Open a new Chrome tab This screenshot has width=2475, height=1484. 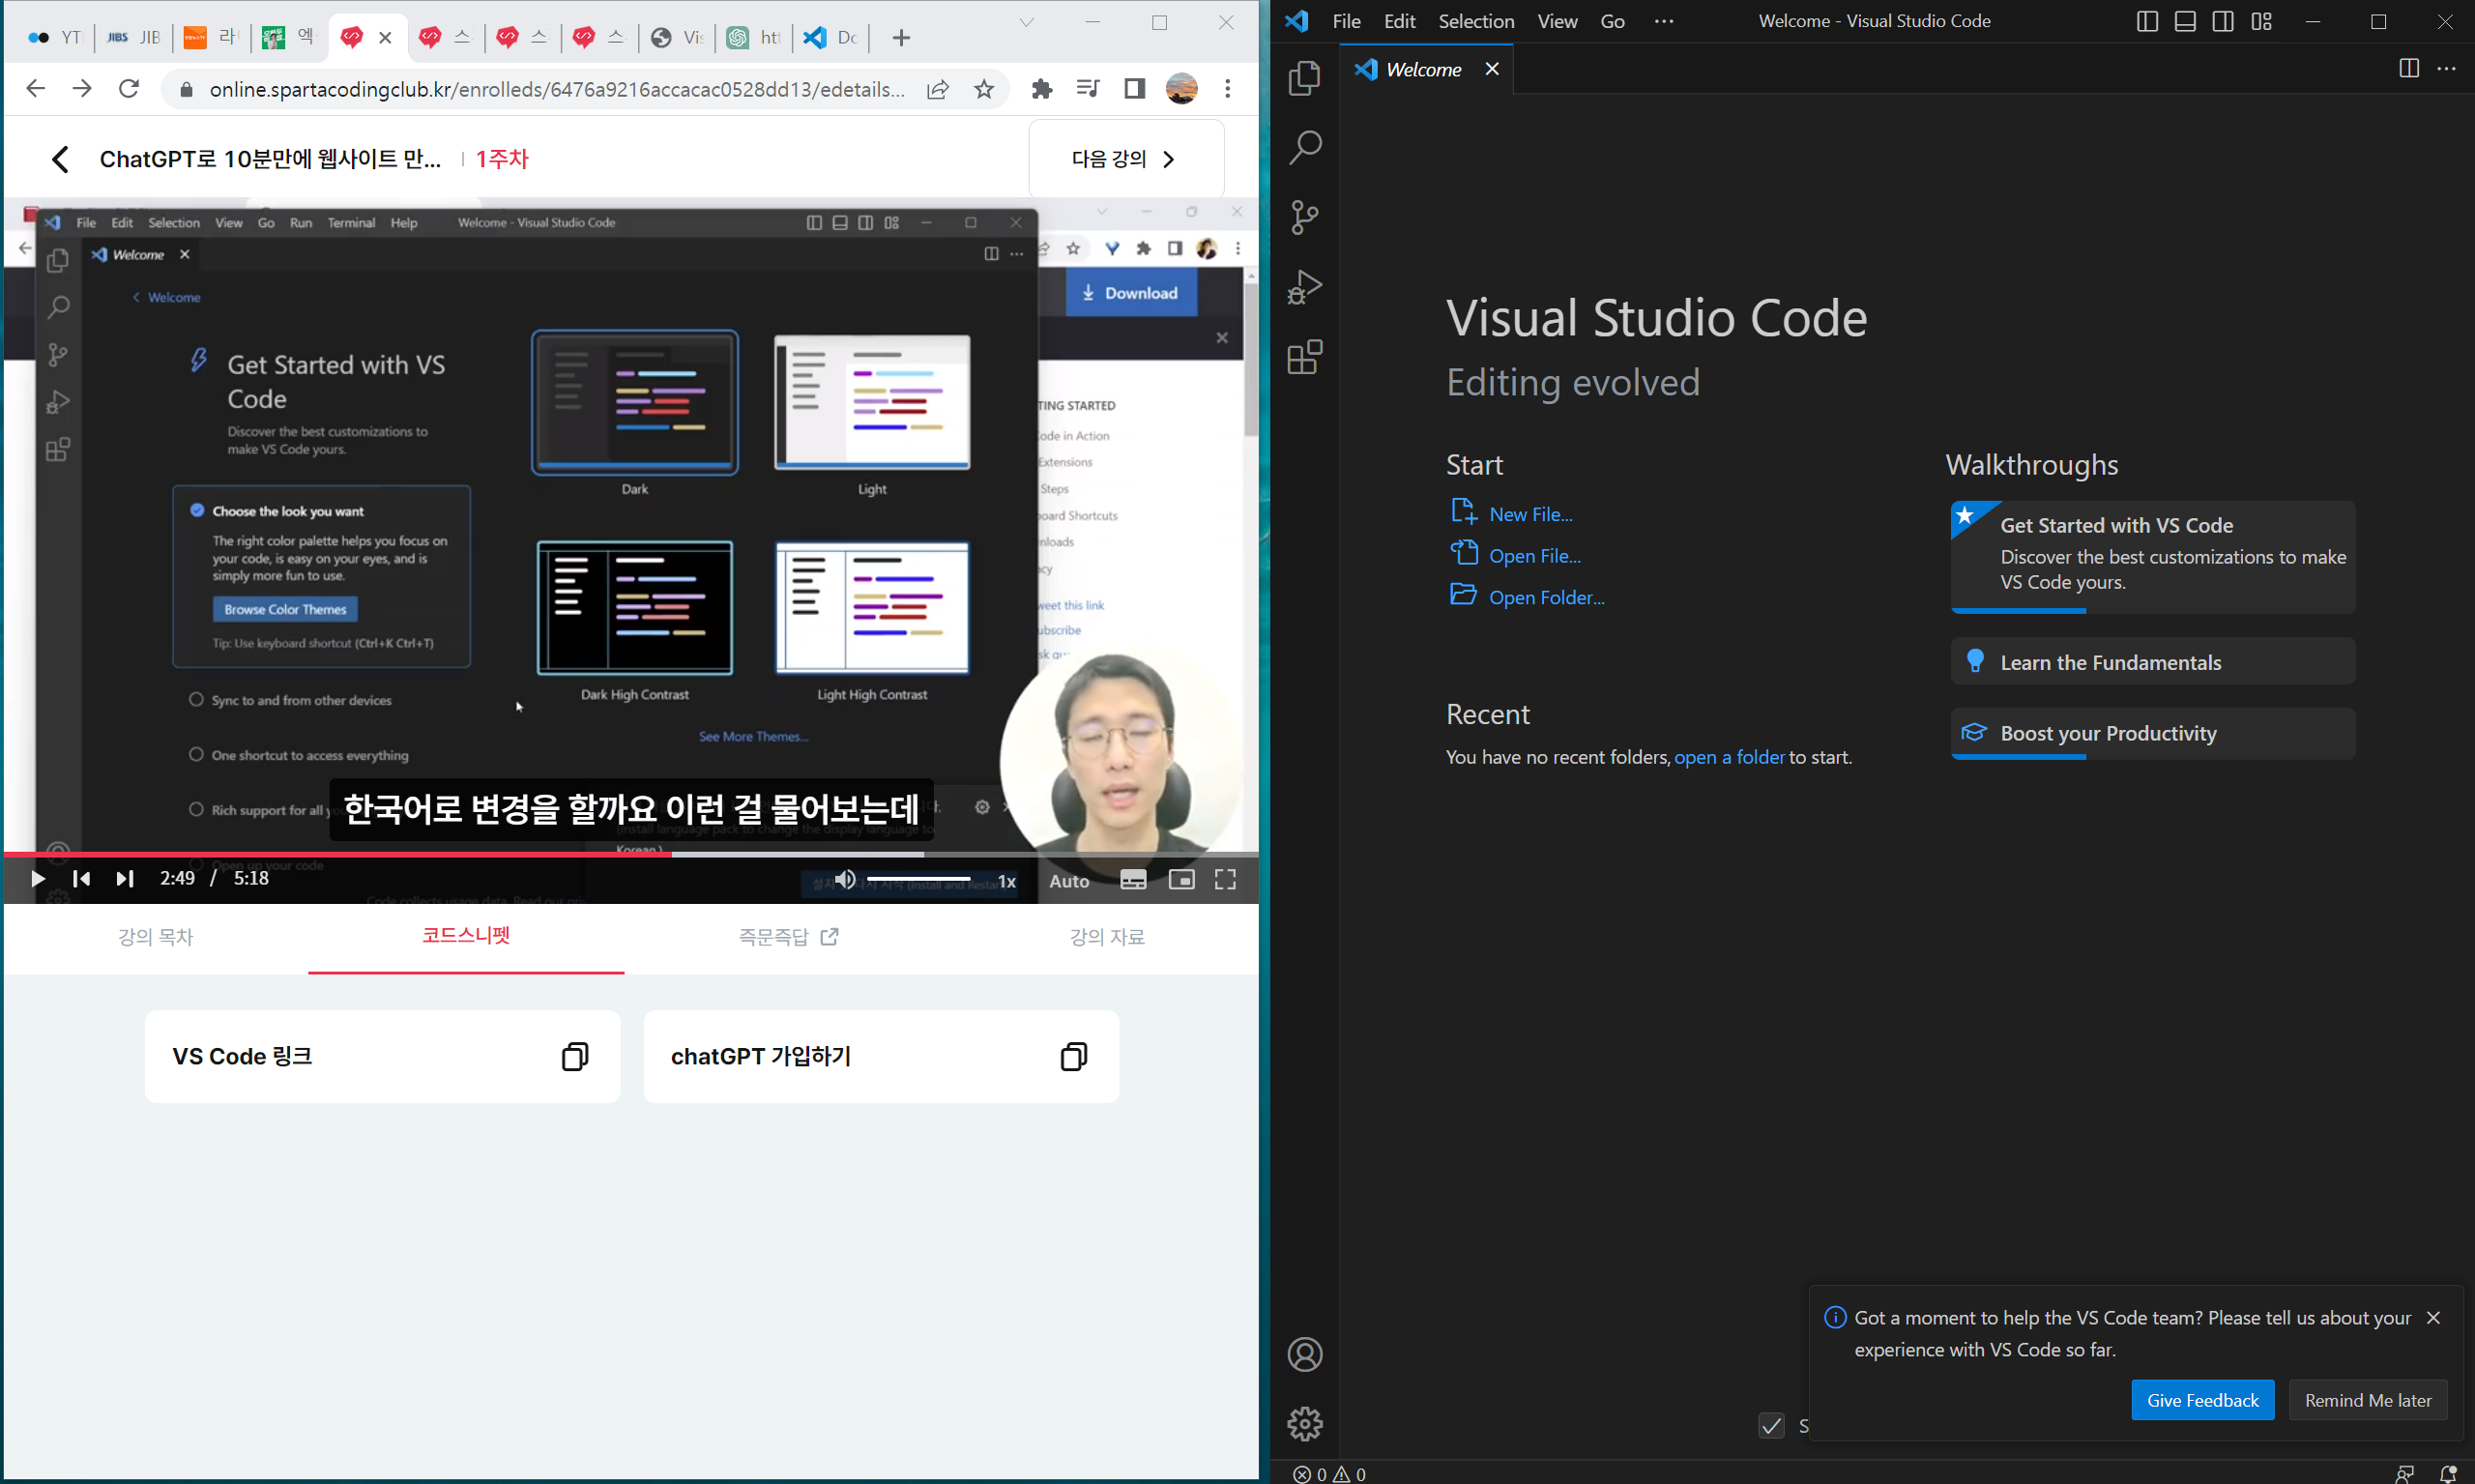(901, 38)
